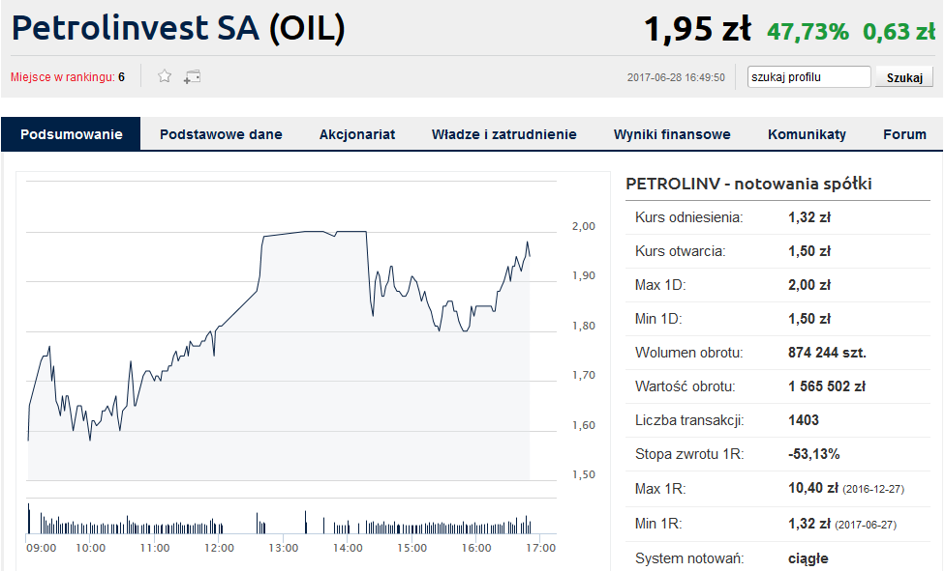Click the timestamp 2017-06-28 16:49:50
The width and height of the screenshot is (945, 571).
point(676,77)
